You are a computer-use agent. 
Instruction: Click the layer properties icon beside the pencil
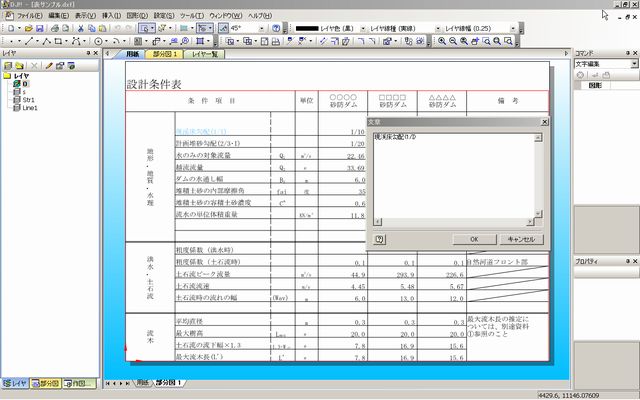pos(60,66)
